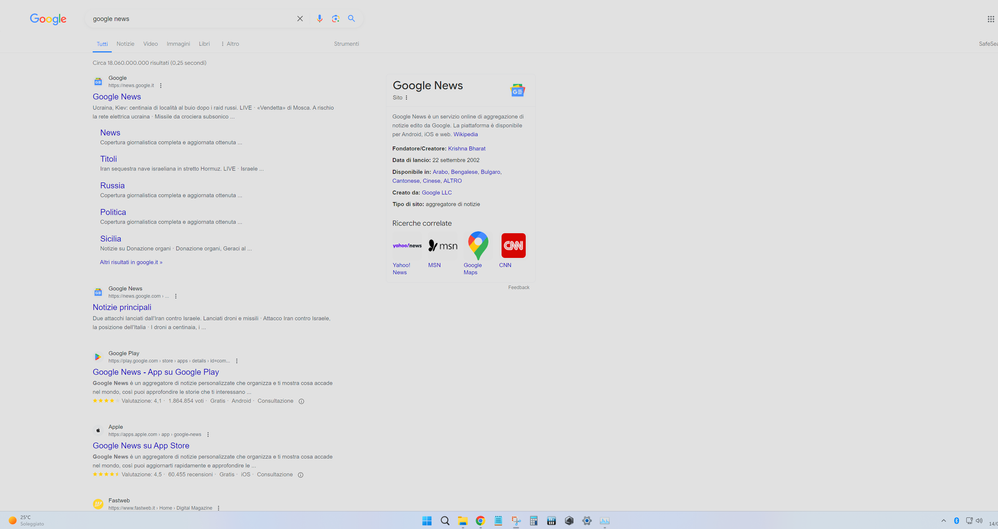Click 'Altri risultati in google.it'
The width and height of the screenshot is (998, 529).
coord(131,262)
